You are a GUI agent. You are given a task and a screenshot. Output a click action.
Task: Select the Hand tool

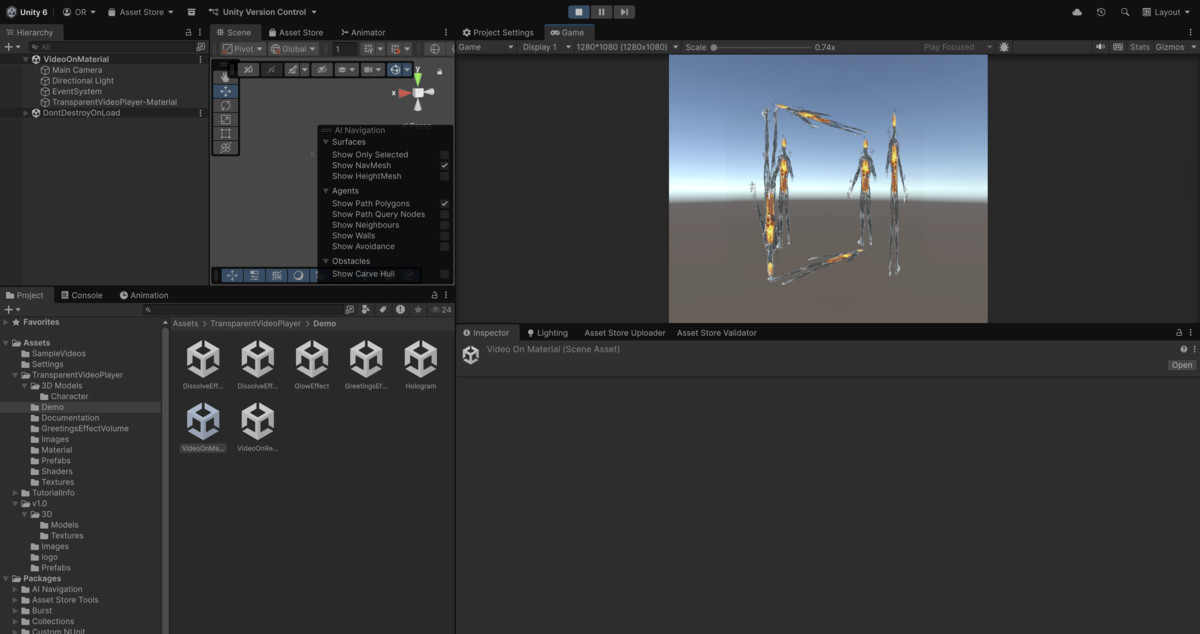click(x=226, y=76)
